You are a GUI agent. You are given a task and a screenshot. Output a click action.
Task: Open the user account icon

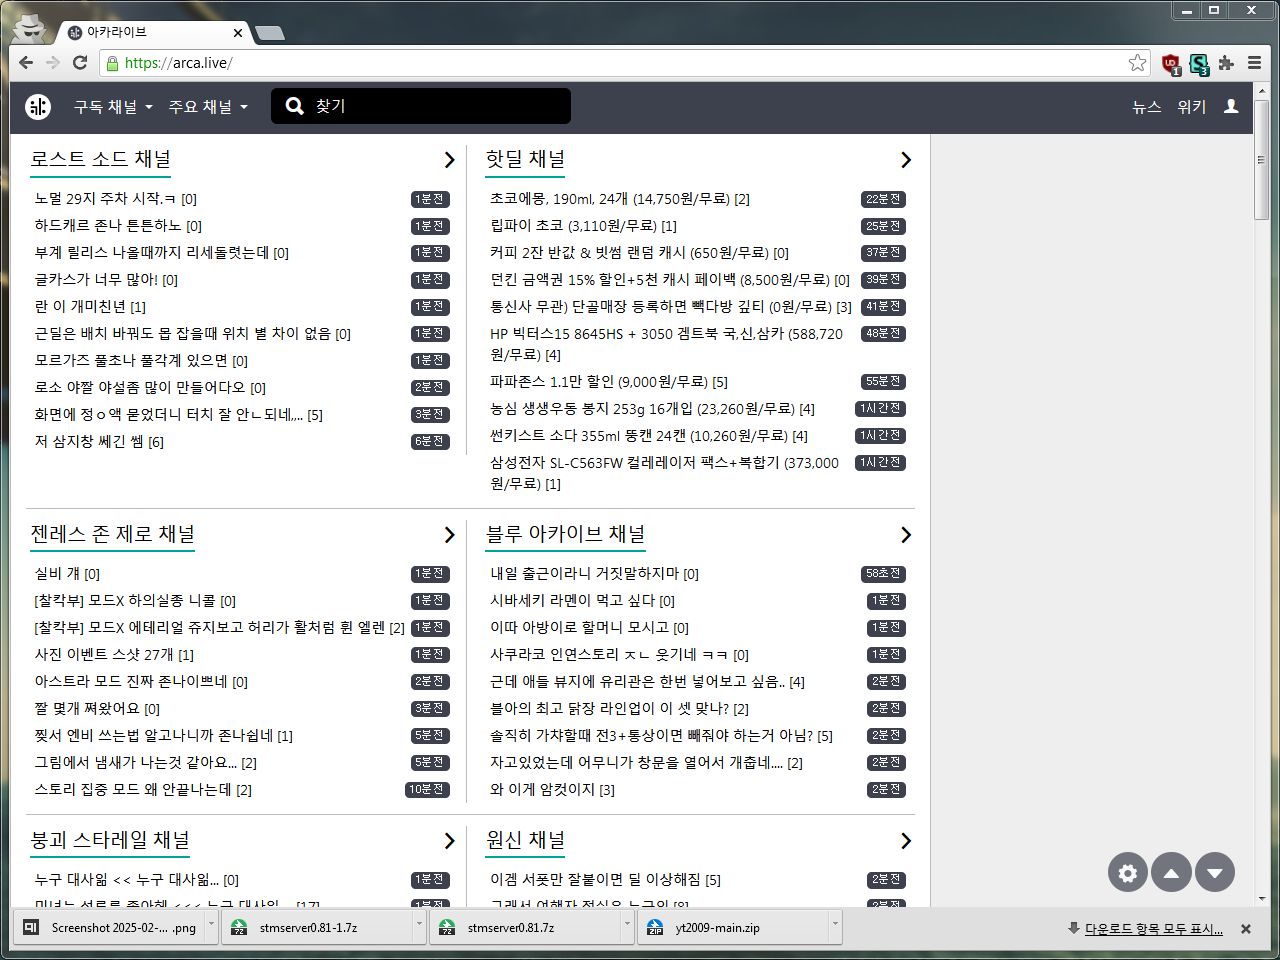(x=1231, y=106)
